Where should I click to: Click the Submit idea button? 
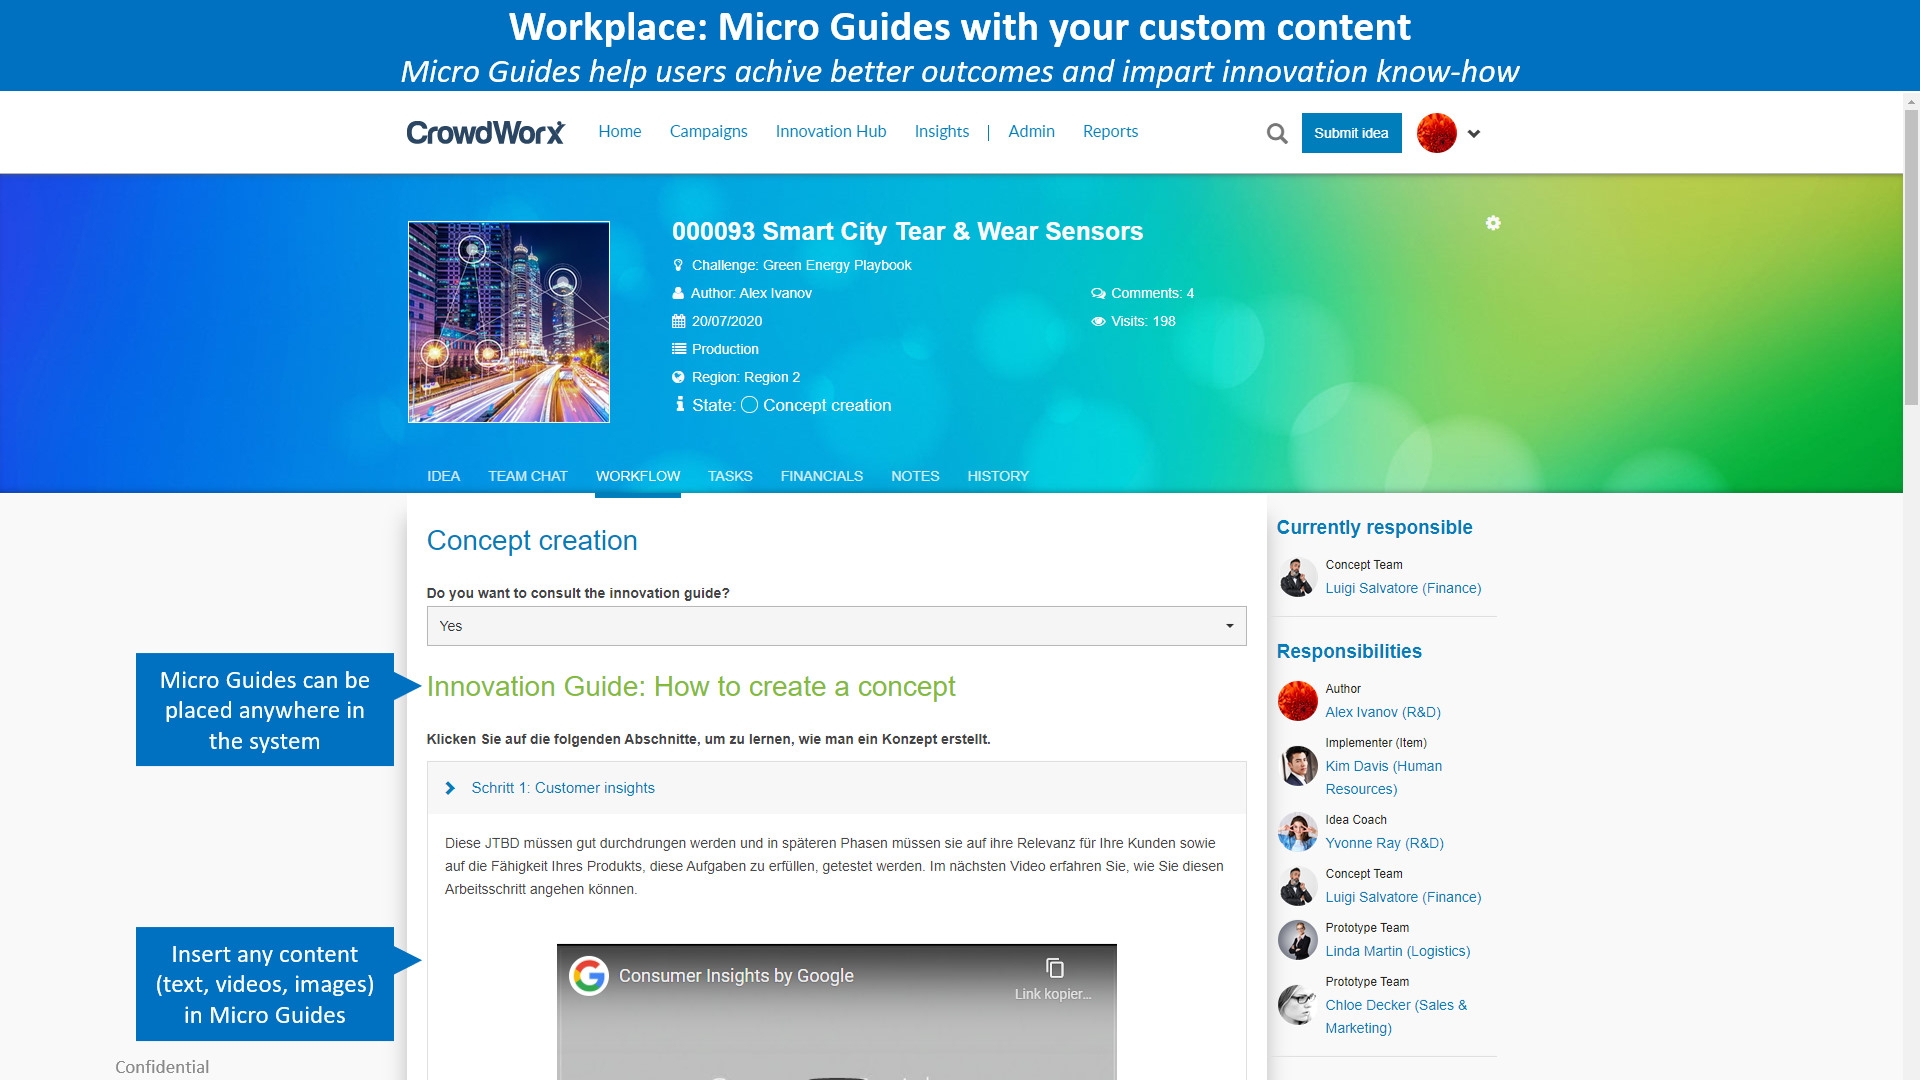point(1351,133)
